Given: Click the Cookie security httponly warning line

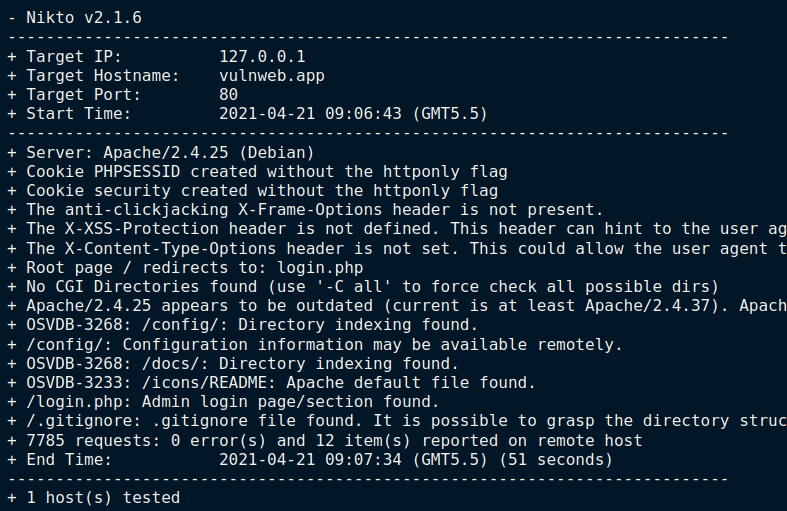Looking at the screenshot, I should [x=253, y=191].
